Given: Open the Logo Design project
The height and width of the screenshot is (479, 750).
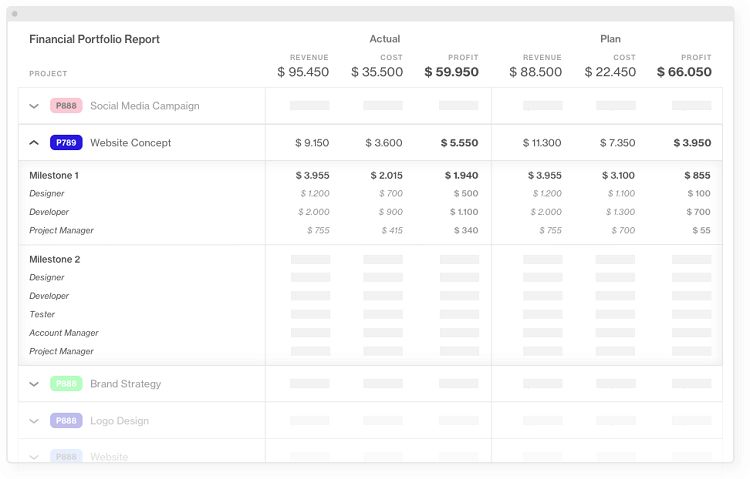Looking at the screenshot, I should coord(119,421).
